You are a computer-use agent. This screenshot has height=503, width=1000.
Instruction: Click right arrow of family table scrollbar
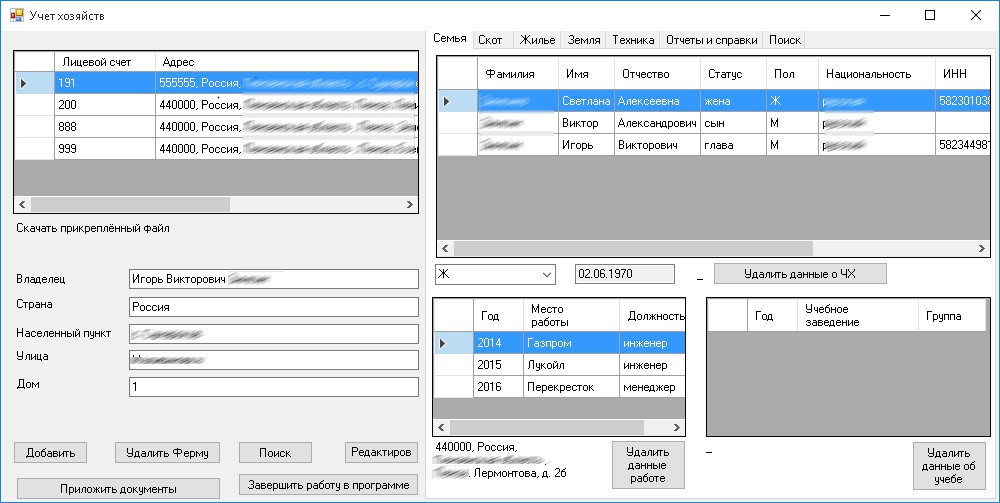click(982, 248)
